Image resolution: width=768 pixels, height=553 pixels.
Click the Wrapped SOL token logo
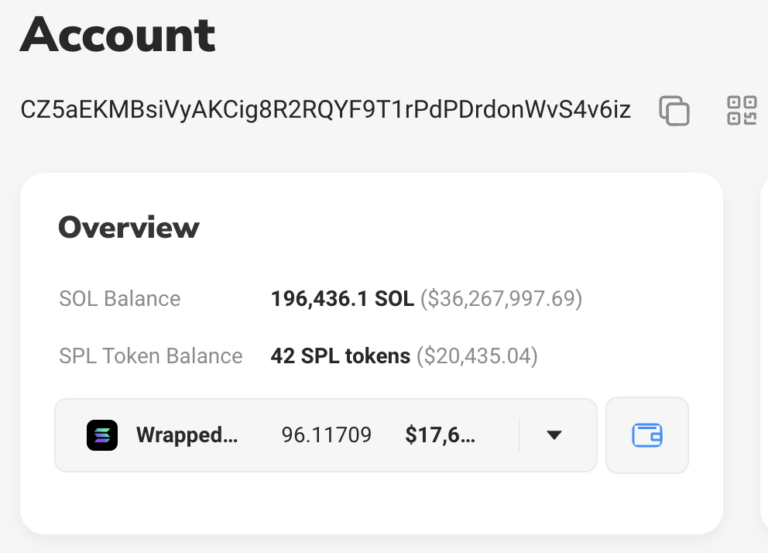click(102, 435)
